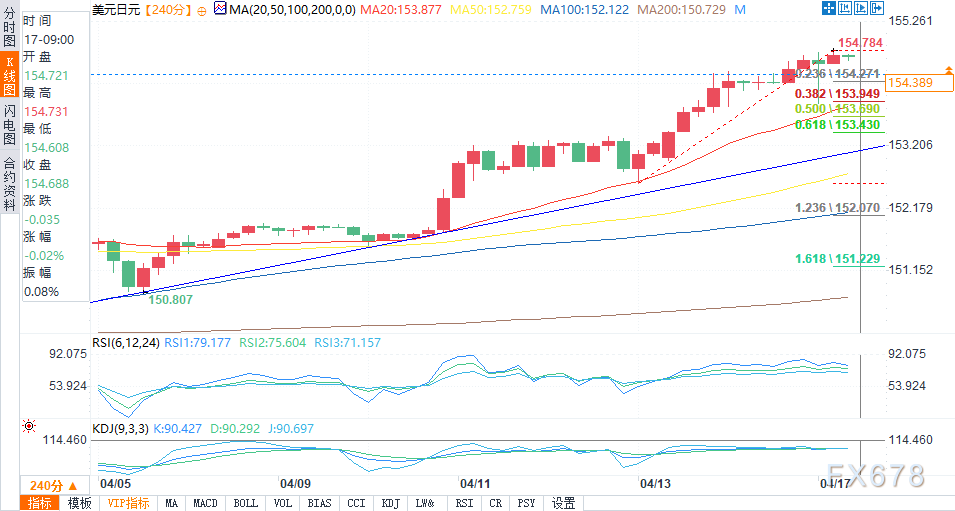This screenshot has width=955, height=511.
Task: Click the export/exit arrow icon
Action: [876, 8]
